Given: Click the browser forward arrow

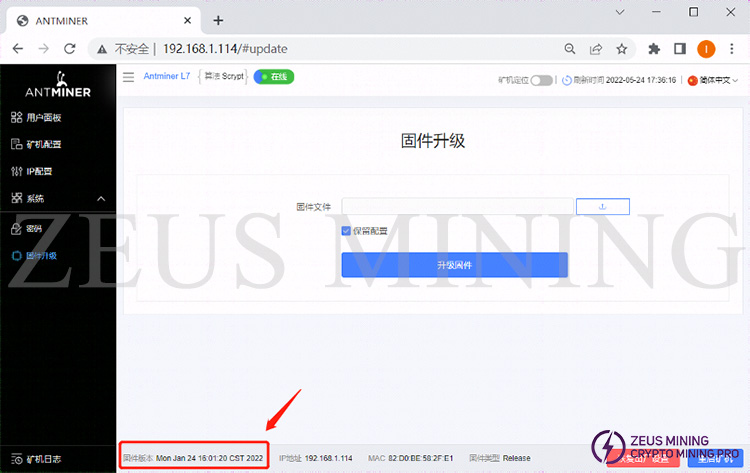Looking at the screenshot, I should 44,49.
